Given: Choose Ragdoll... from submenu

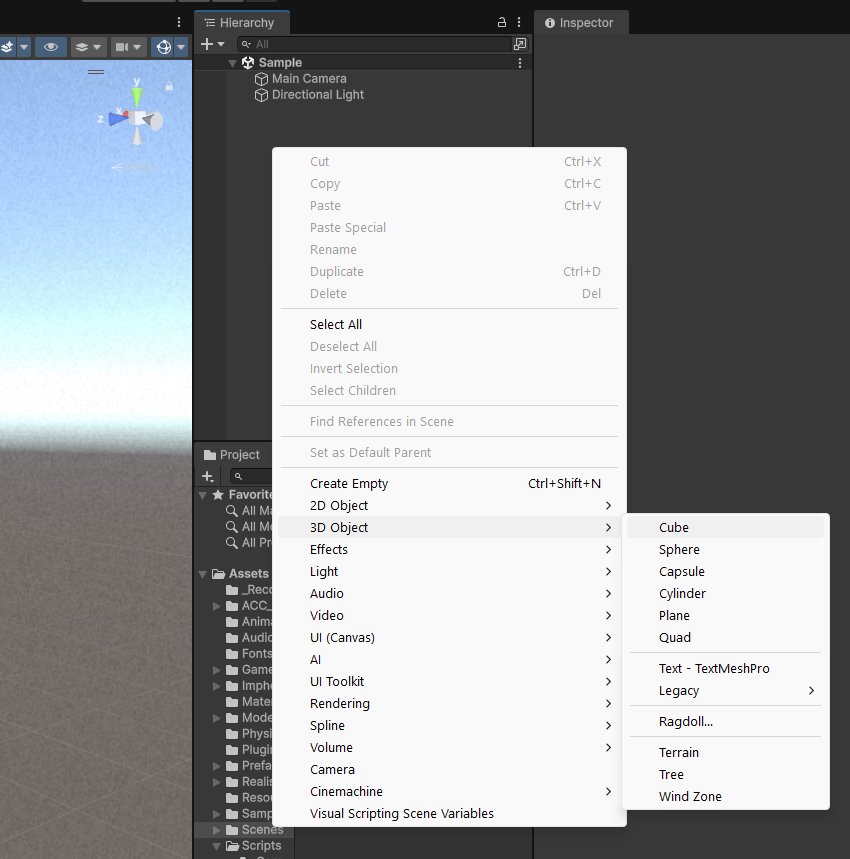Looking at the screenshot, I should coord(725,721).
